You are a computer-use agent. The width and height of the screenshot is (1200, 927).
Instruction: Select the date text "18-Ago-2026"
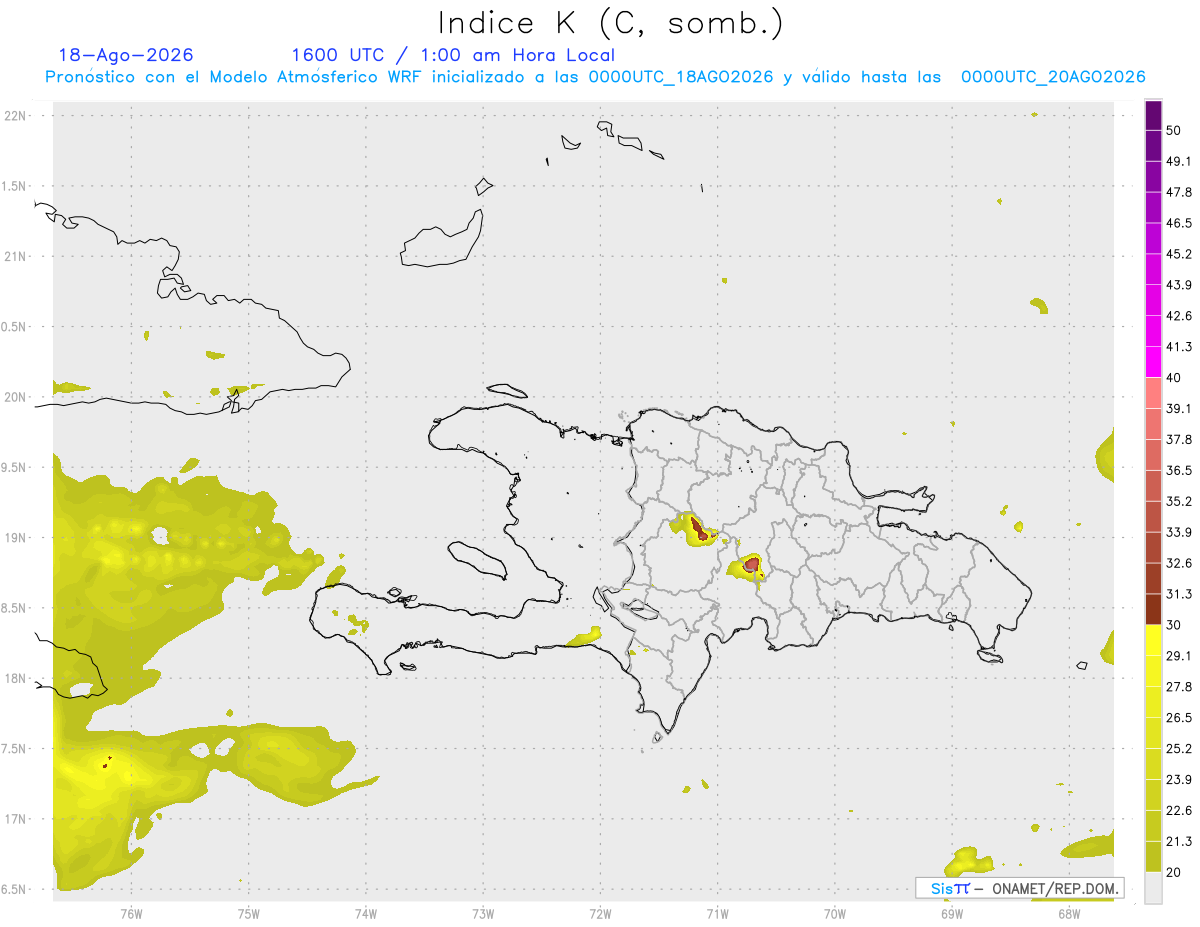pyautogui.click(x=126, y=55)
